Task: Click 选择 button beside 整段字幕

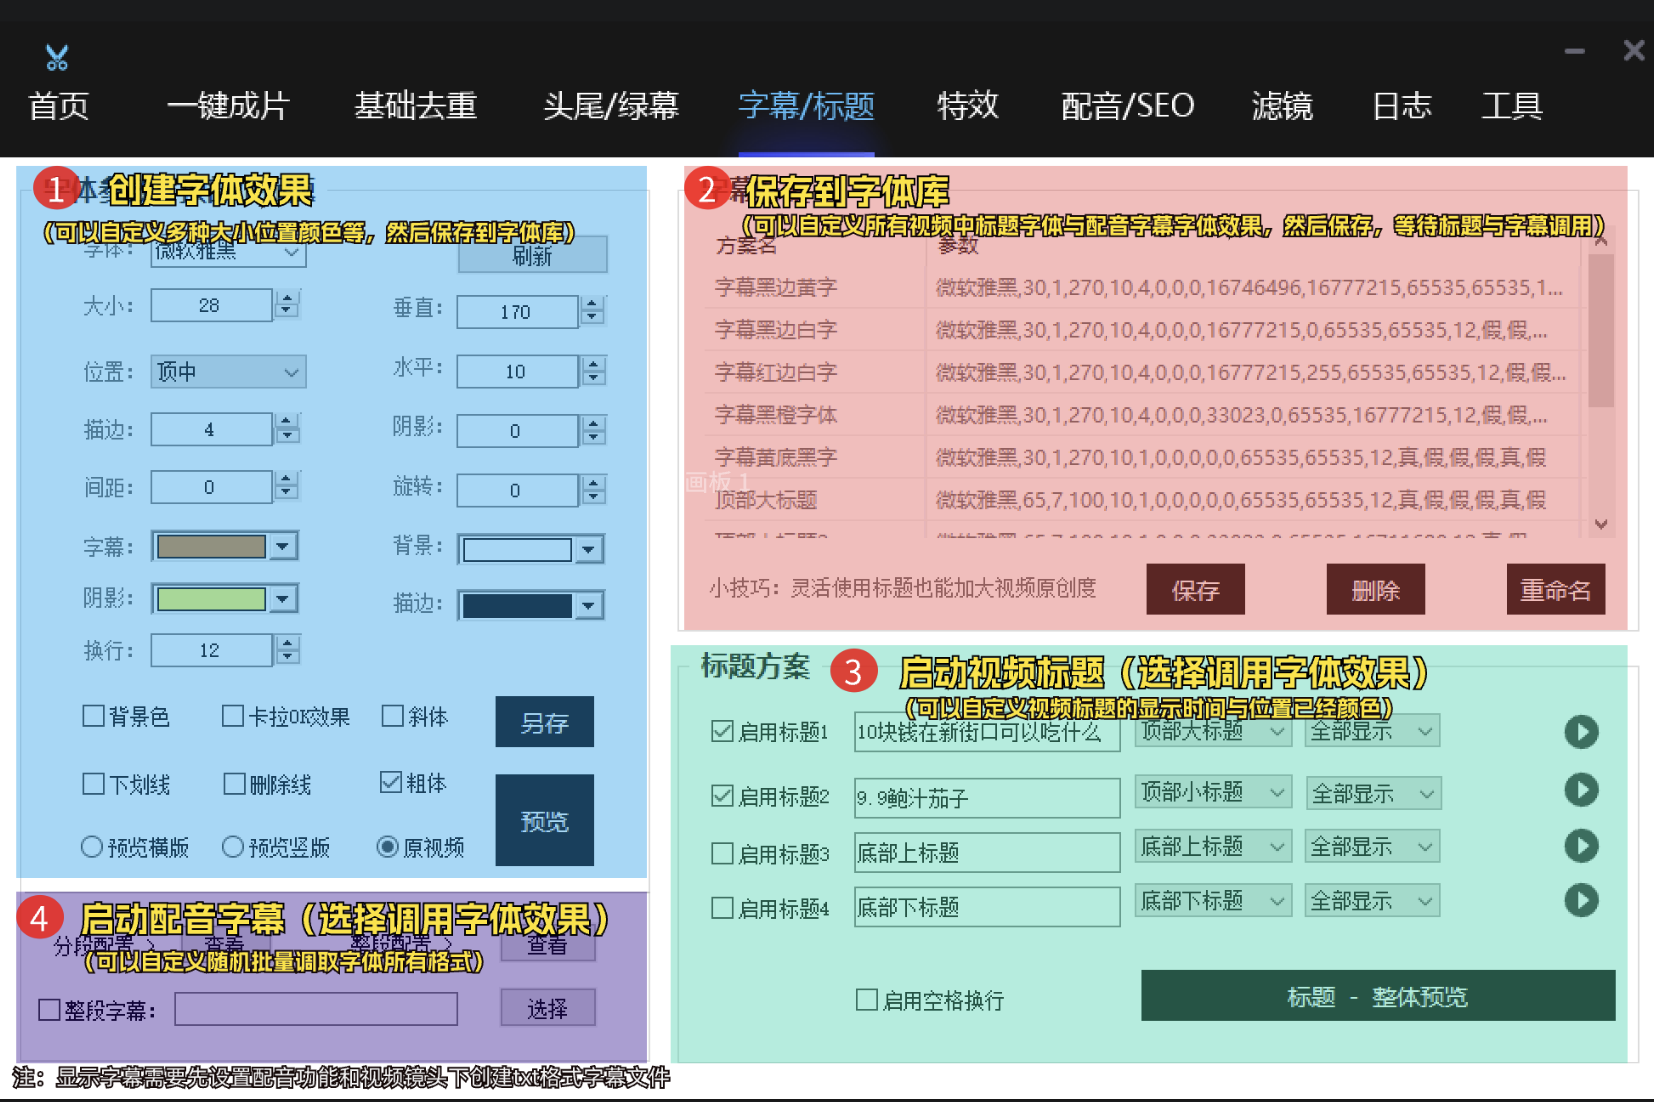Action: (547, 1008)
